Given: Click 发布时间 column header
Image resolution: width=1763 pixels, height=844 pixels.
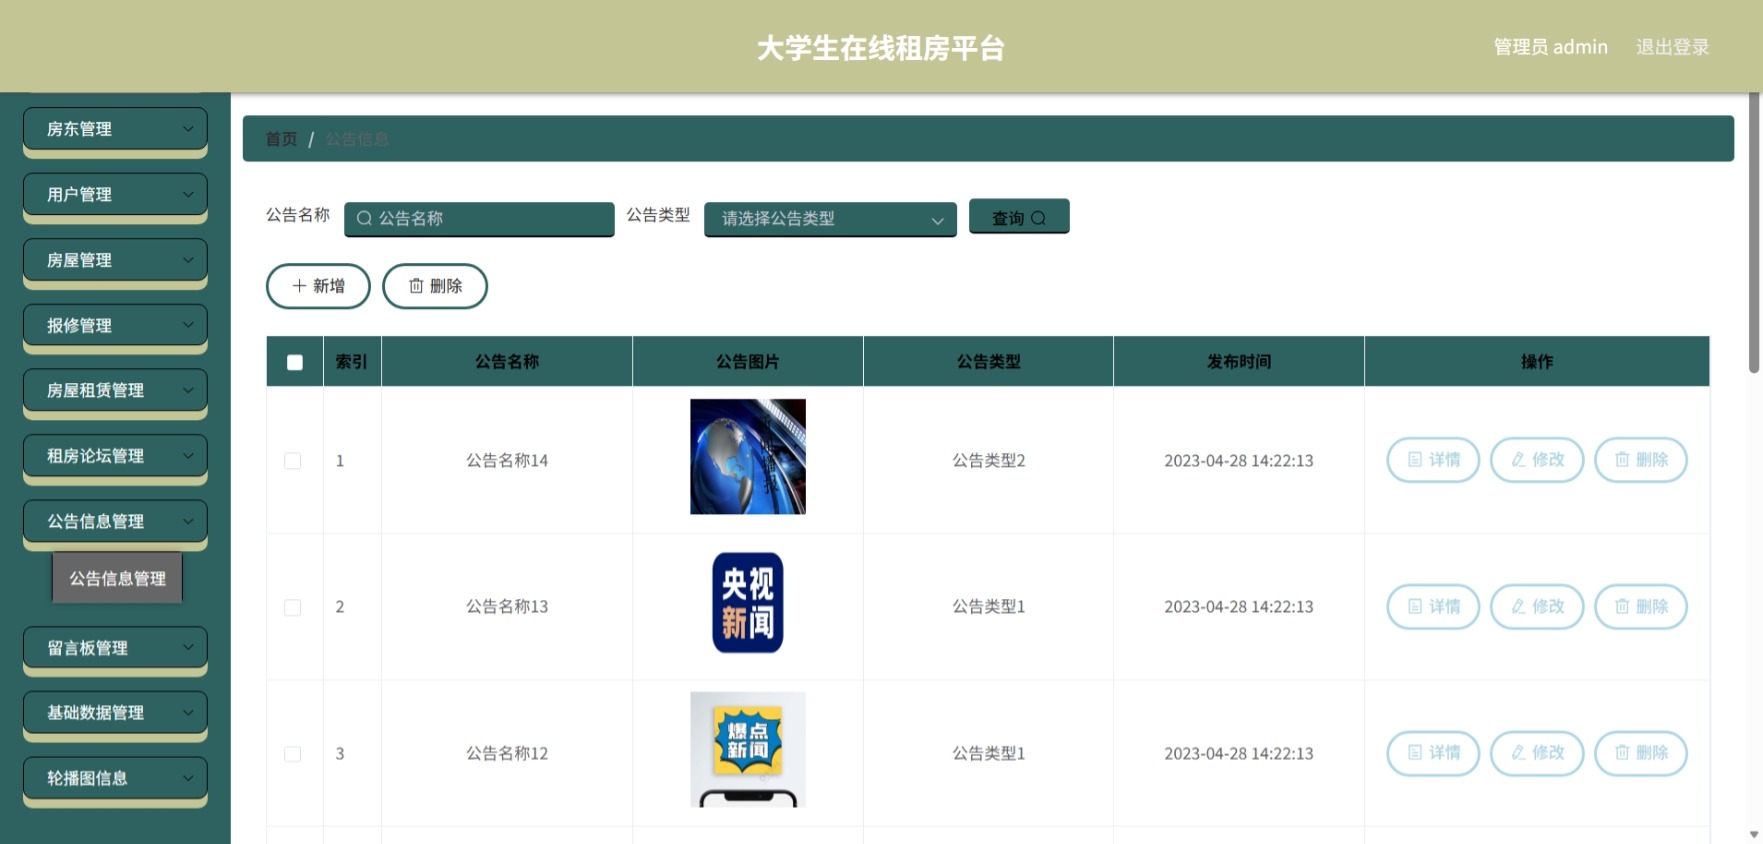Looking at the screenshot, I should pos(1239,362).
